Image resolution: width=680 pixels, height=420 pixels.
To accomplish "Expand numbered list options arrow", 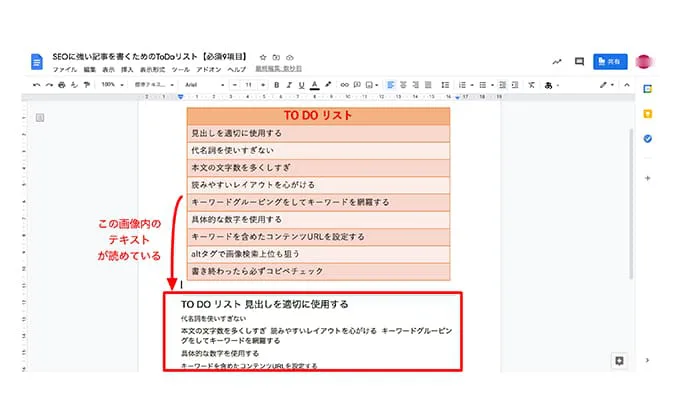I will coord(472,85).
